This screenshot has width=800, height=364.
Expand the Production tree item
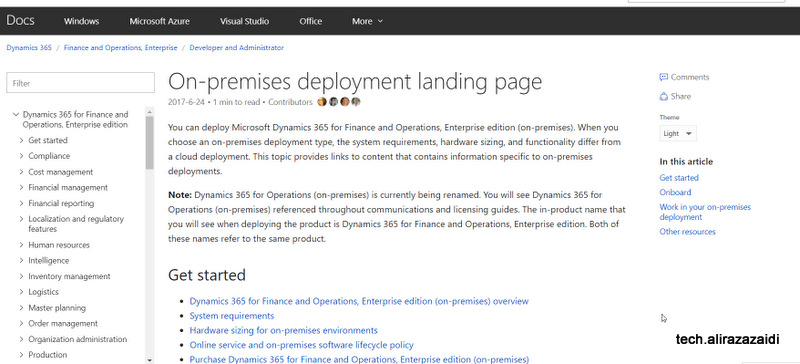point(21,355)
